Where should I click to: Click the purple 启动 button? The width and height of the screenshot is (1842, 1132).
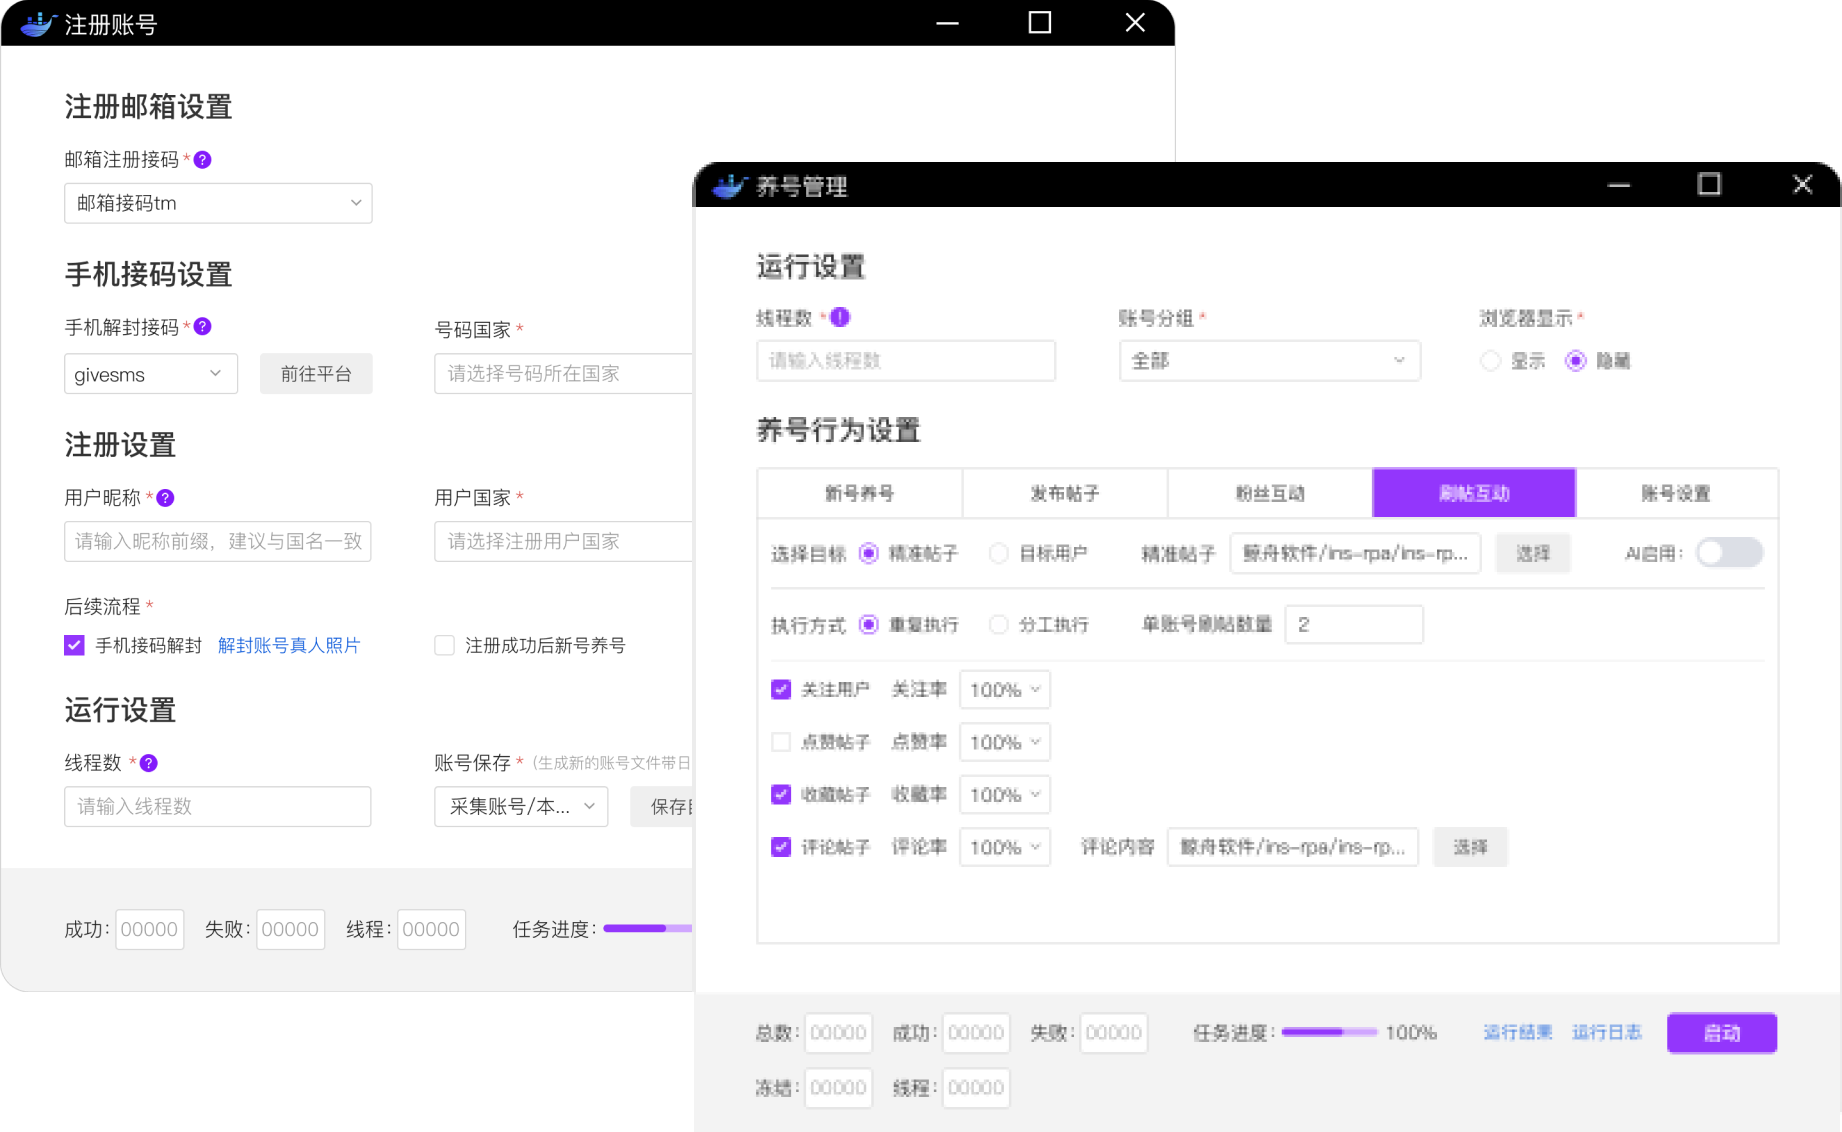[x=1721, y=1033]
